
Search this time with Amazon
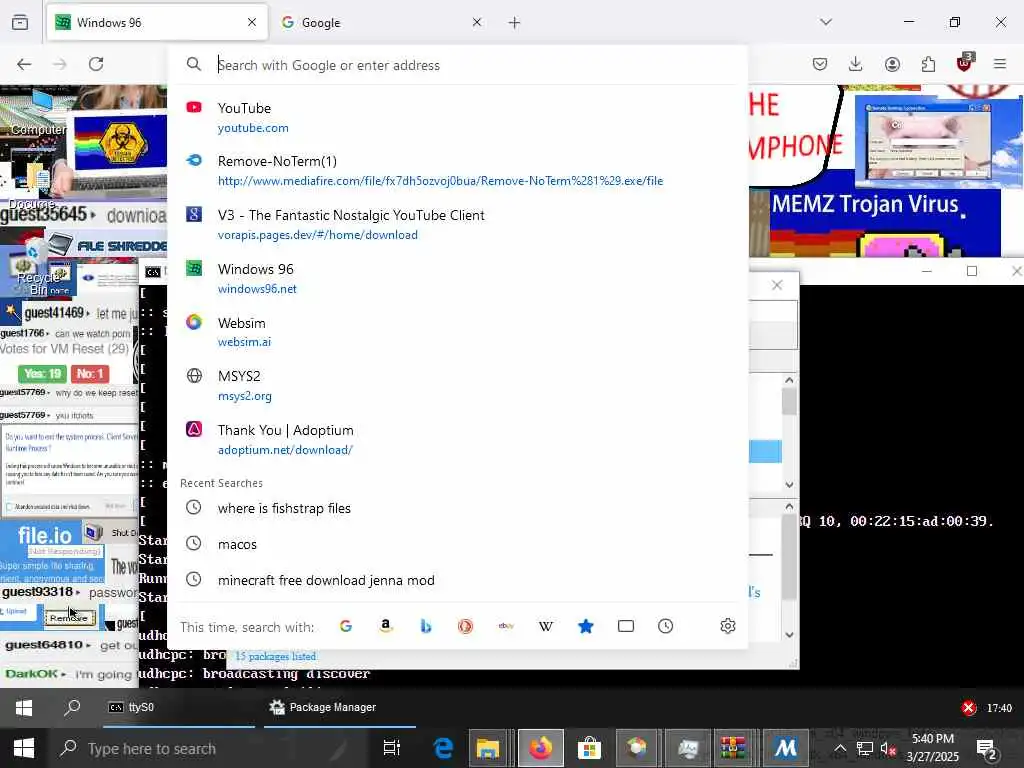[386, 626]
